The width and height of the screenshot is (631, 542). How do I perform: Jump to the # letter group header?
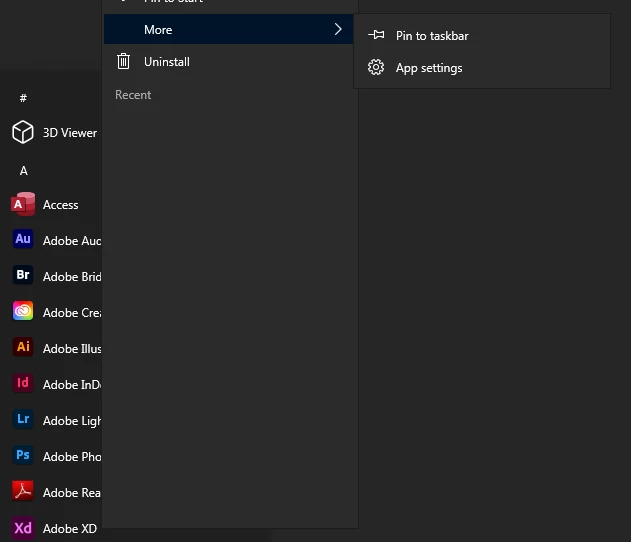pos(23,98)
